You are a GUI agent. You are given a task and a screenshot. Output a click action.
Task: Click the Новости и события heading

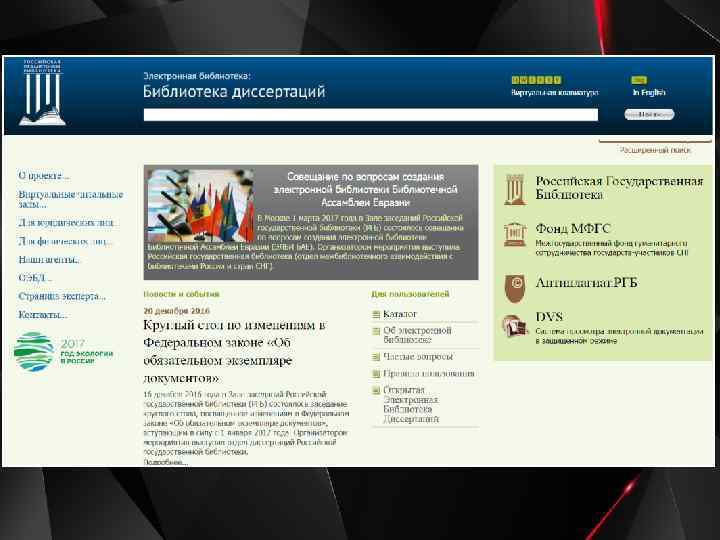coord(181,294)
